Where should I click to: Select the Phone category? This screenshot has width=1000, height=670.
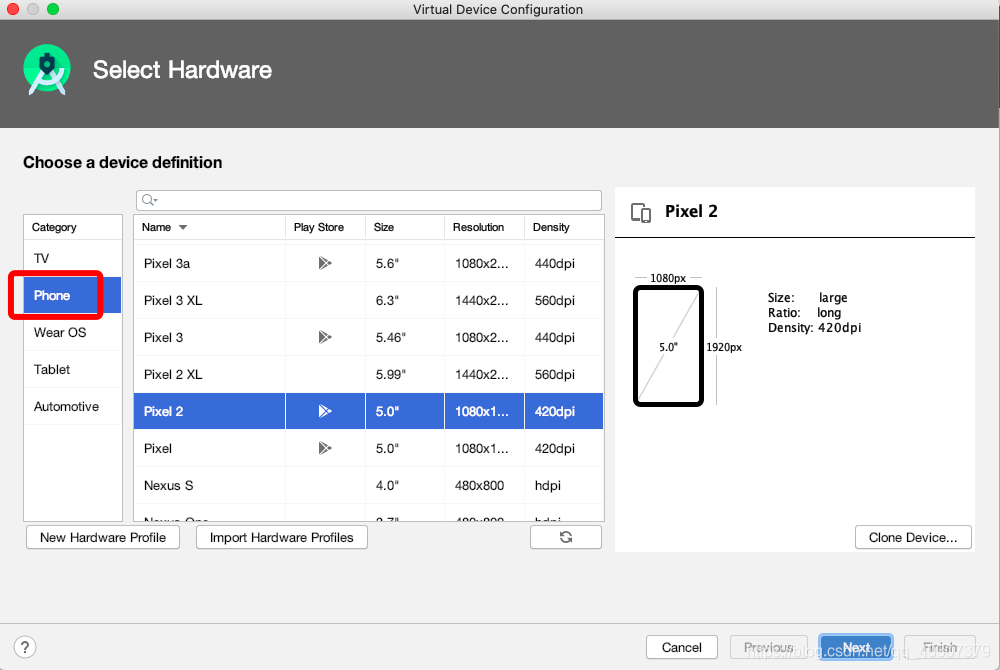(x=73, y=295)
